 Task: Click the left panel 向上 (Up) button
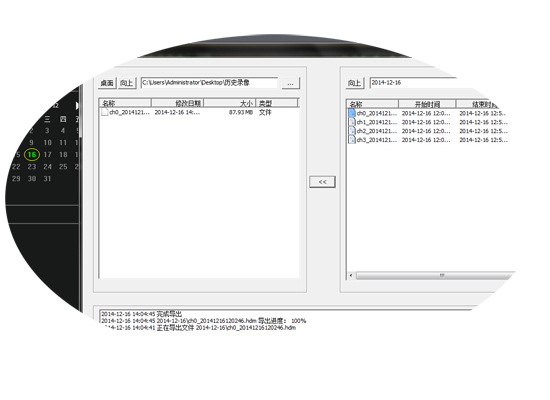[127, 83]
